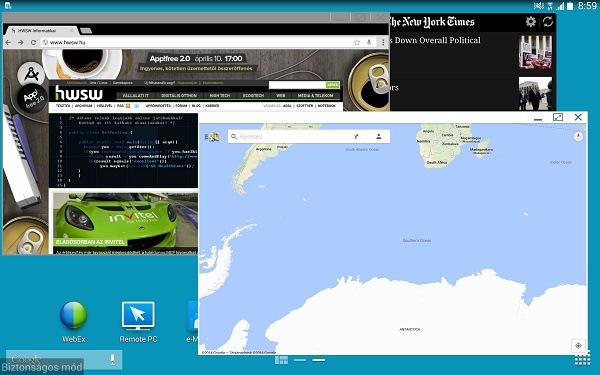Bookmark the page with the star icon
The width and height of the screenshot is (600, 375).
click(x=357, y=42)
